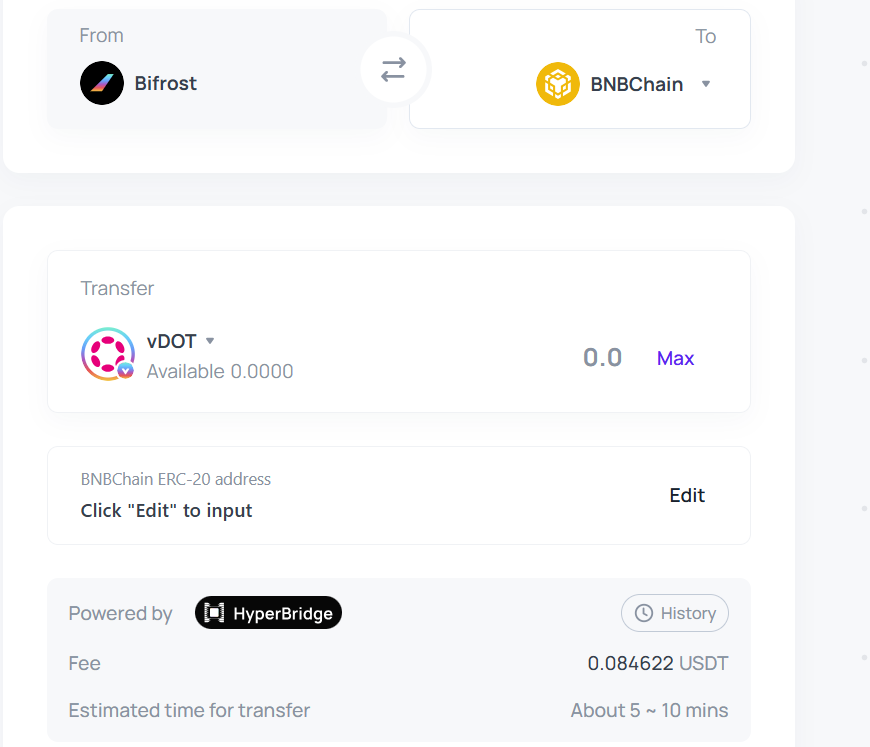Screen dimensions: 870x747
Task: Click the vDOT token icon
Action: (x=107, y=353)
